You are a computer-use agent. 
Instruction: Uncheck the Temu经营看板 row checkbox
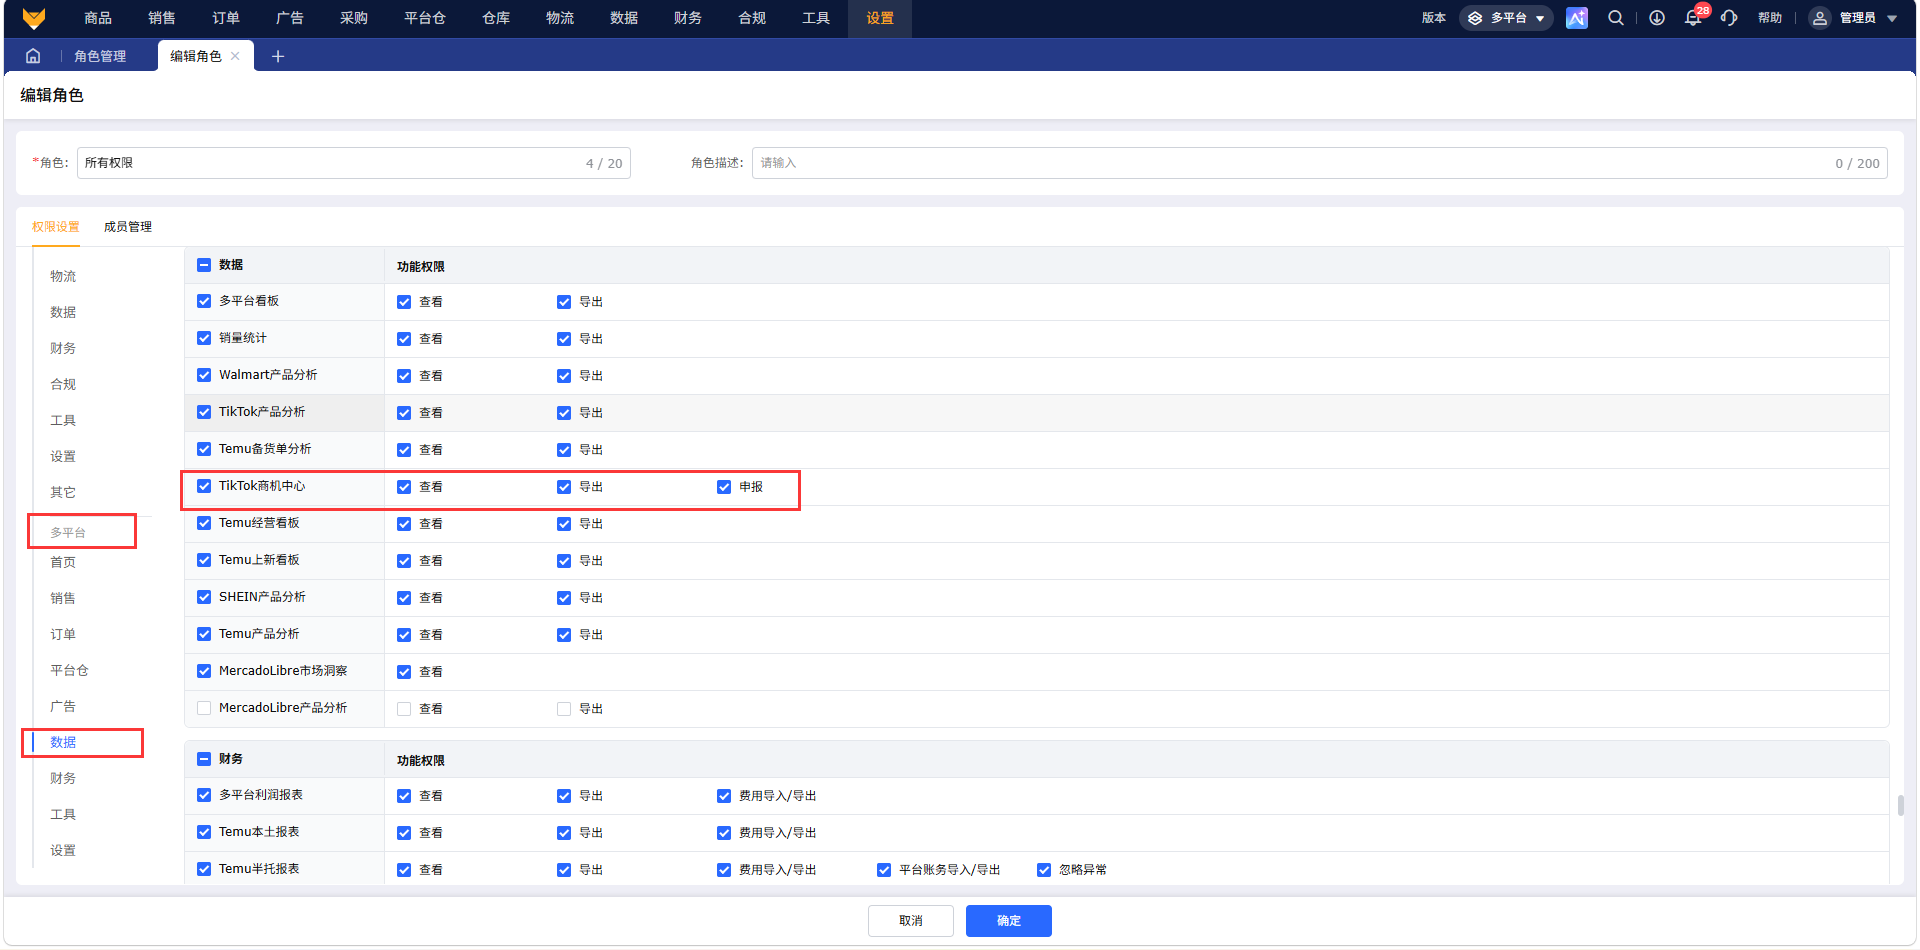tap(204, 523)
